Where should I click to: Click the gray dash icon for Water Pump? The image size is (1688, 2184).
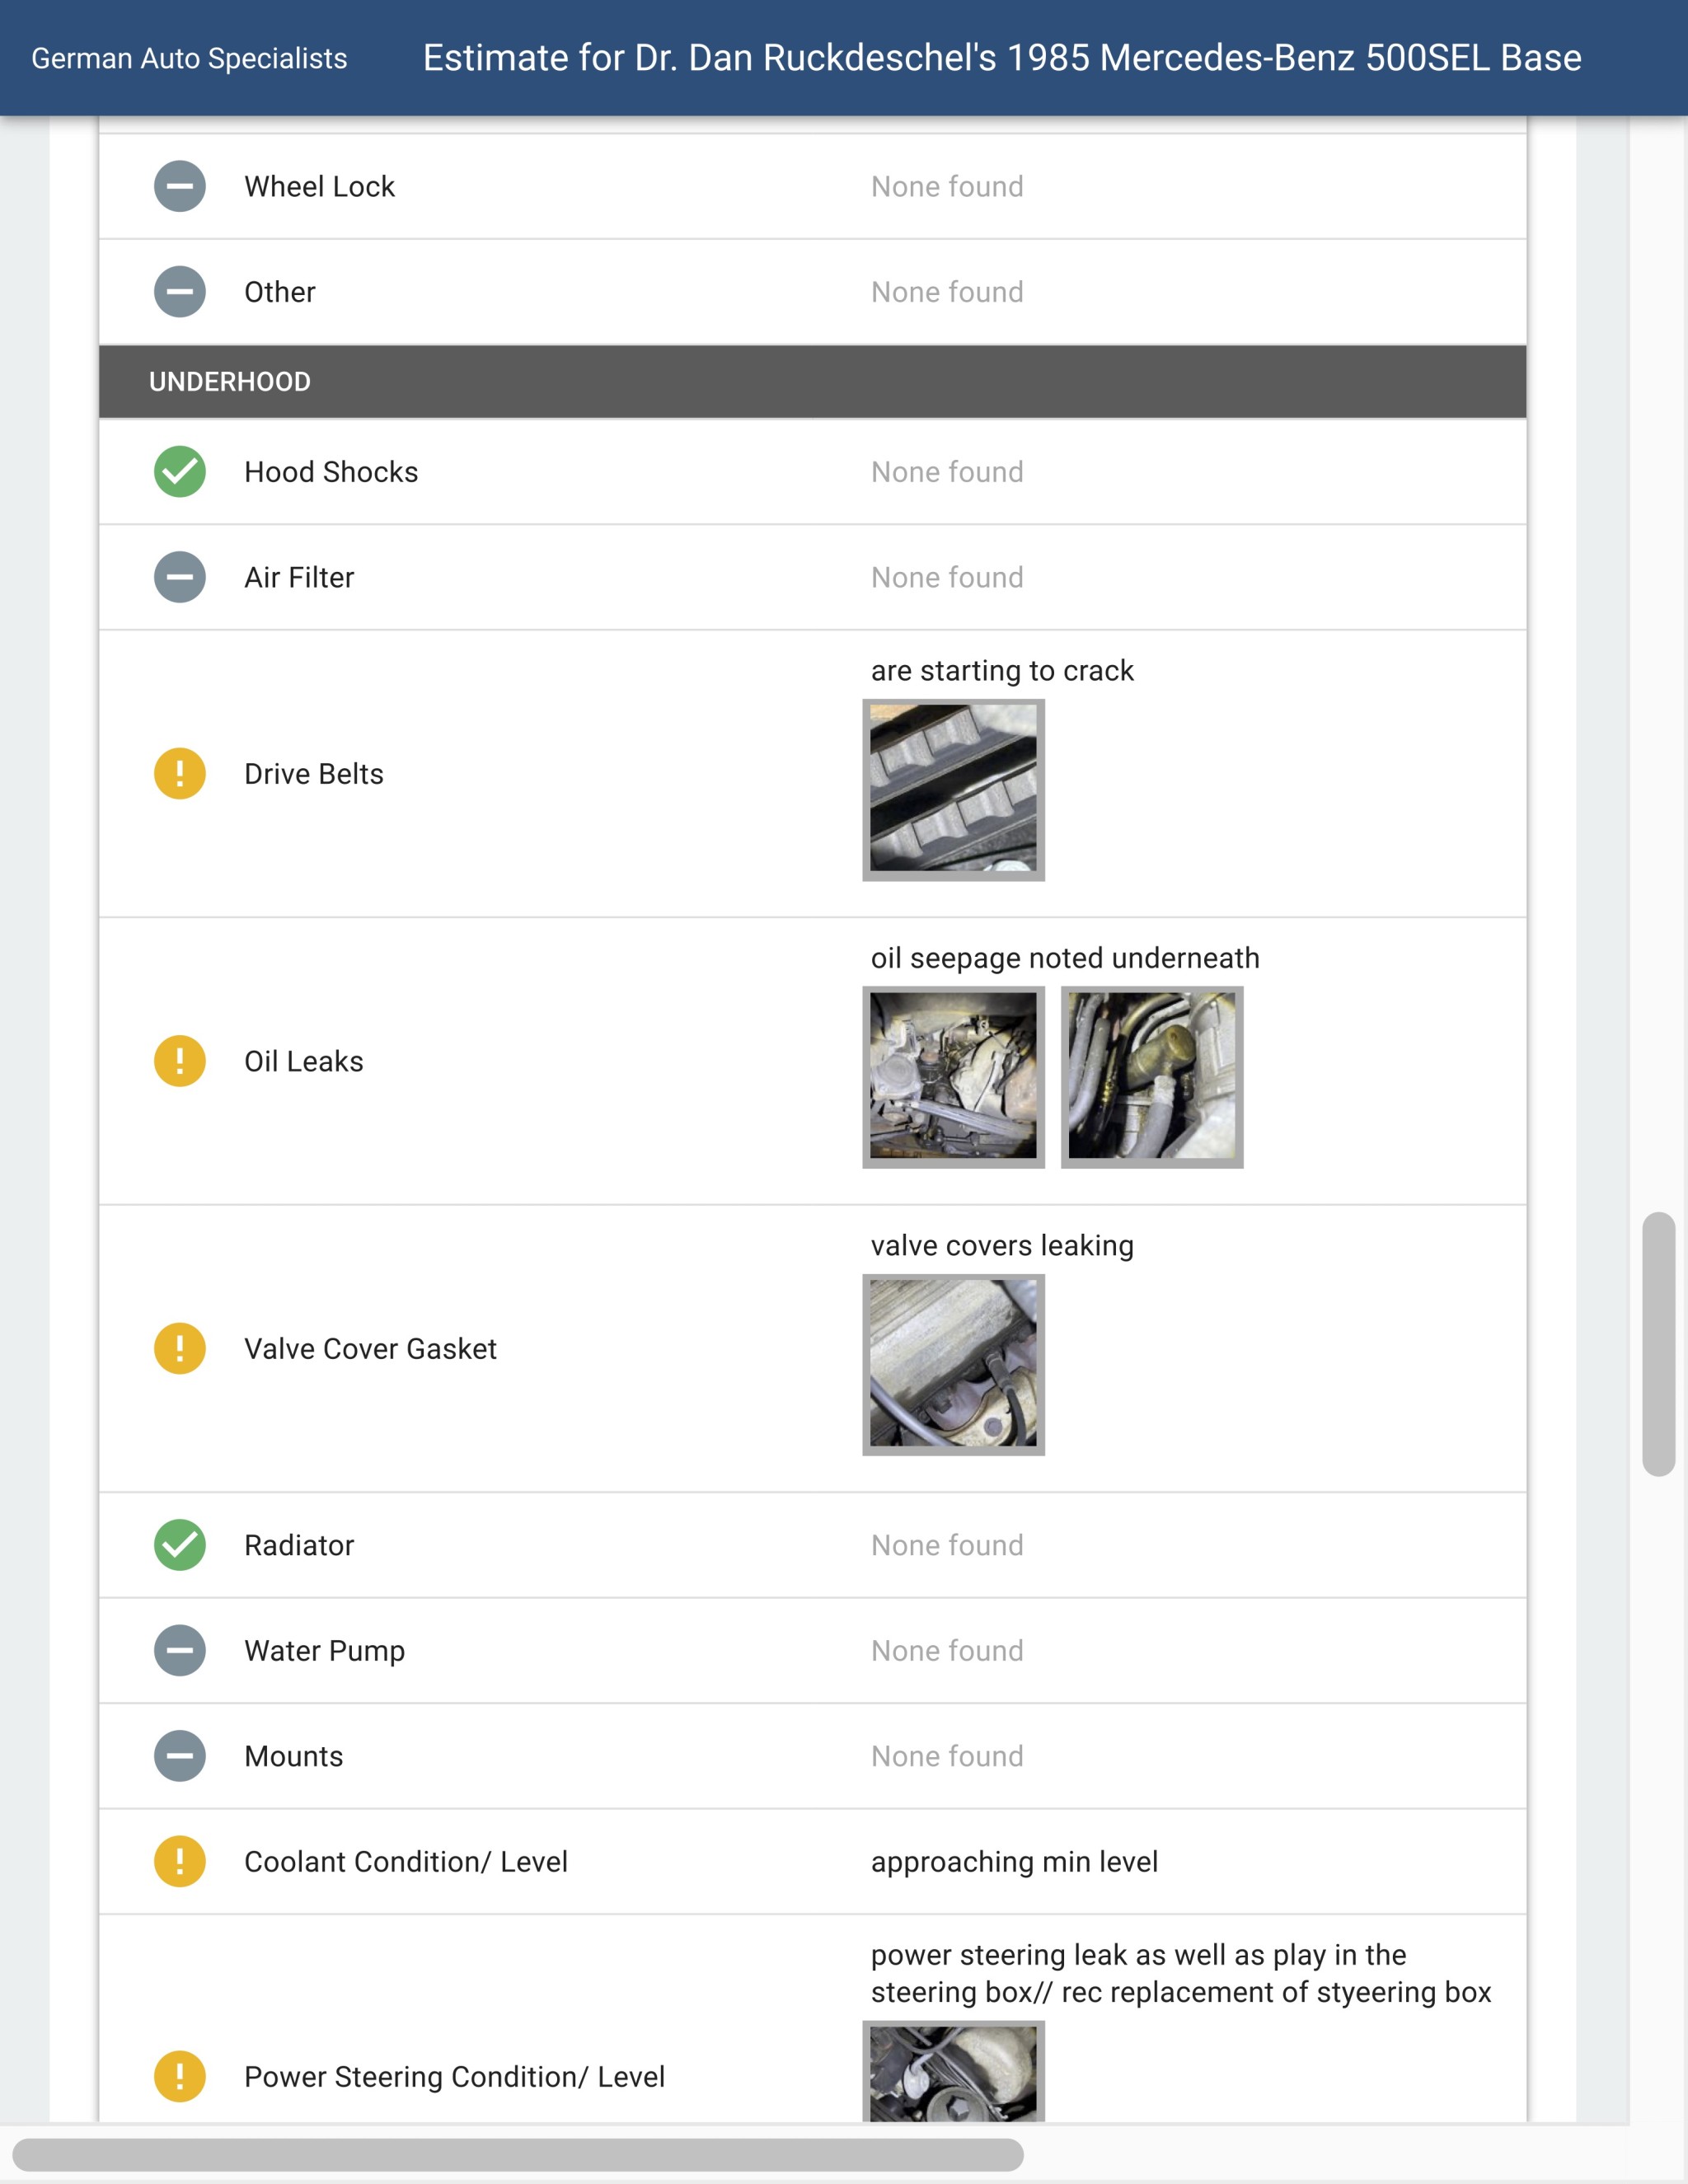(x=180, y=1650)
